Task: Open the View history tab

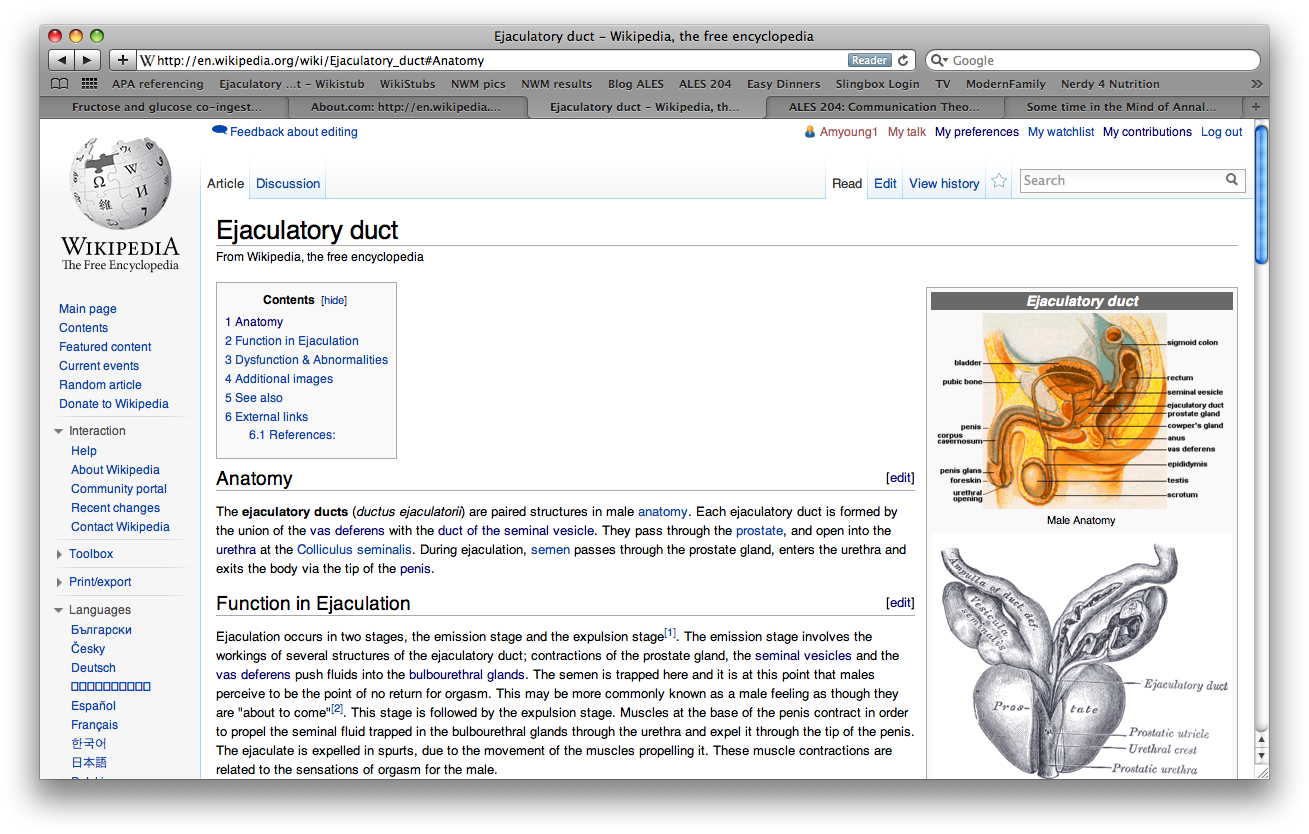Action: (x=944, y=184)
